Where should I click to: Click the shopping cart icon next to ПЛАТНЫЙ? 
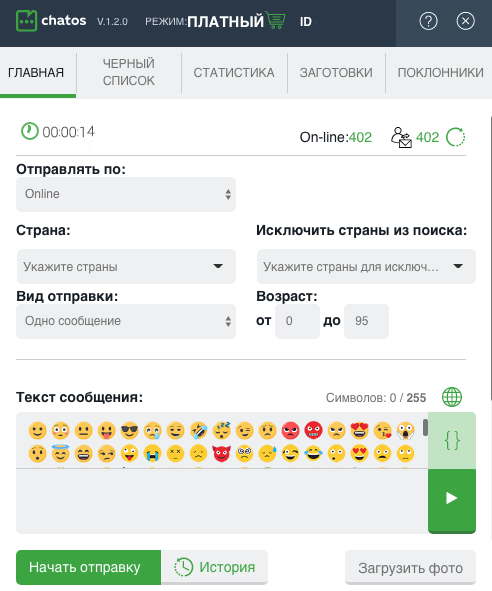pyautogui.click(x=276, y=20)
